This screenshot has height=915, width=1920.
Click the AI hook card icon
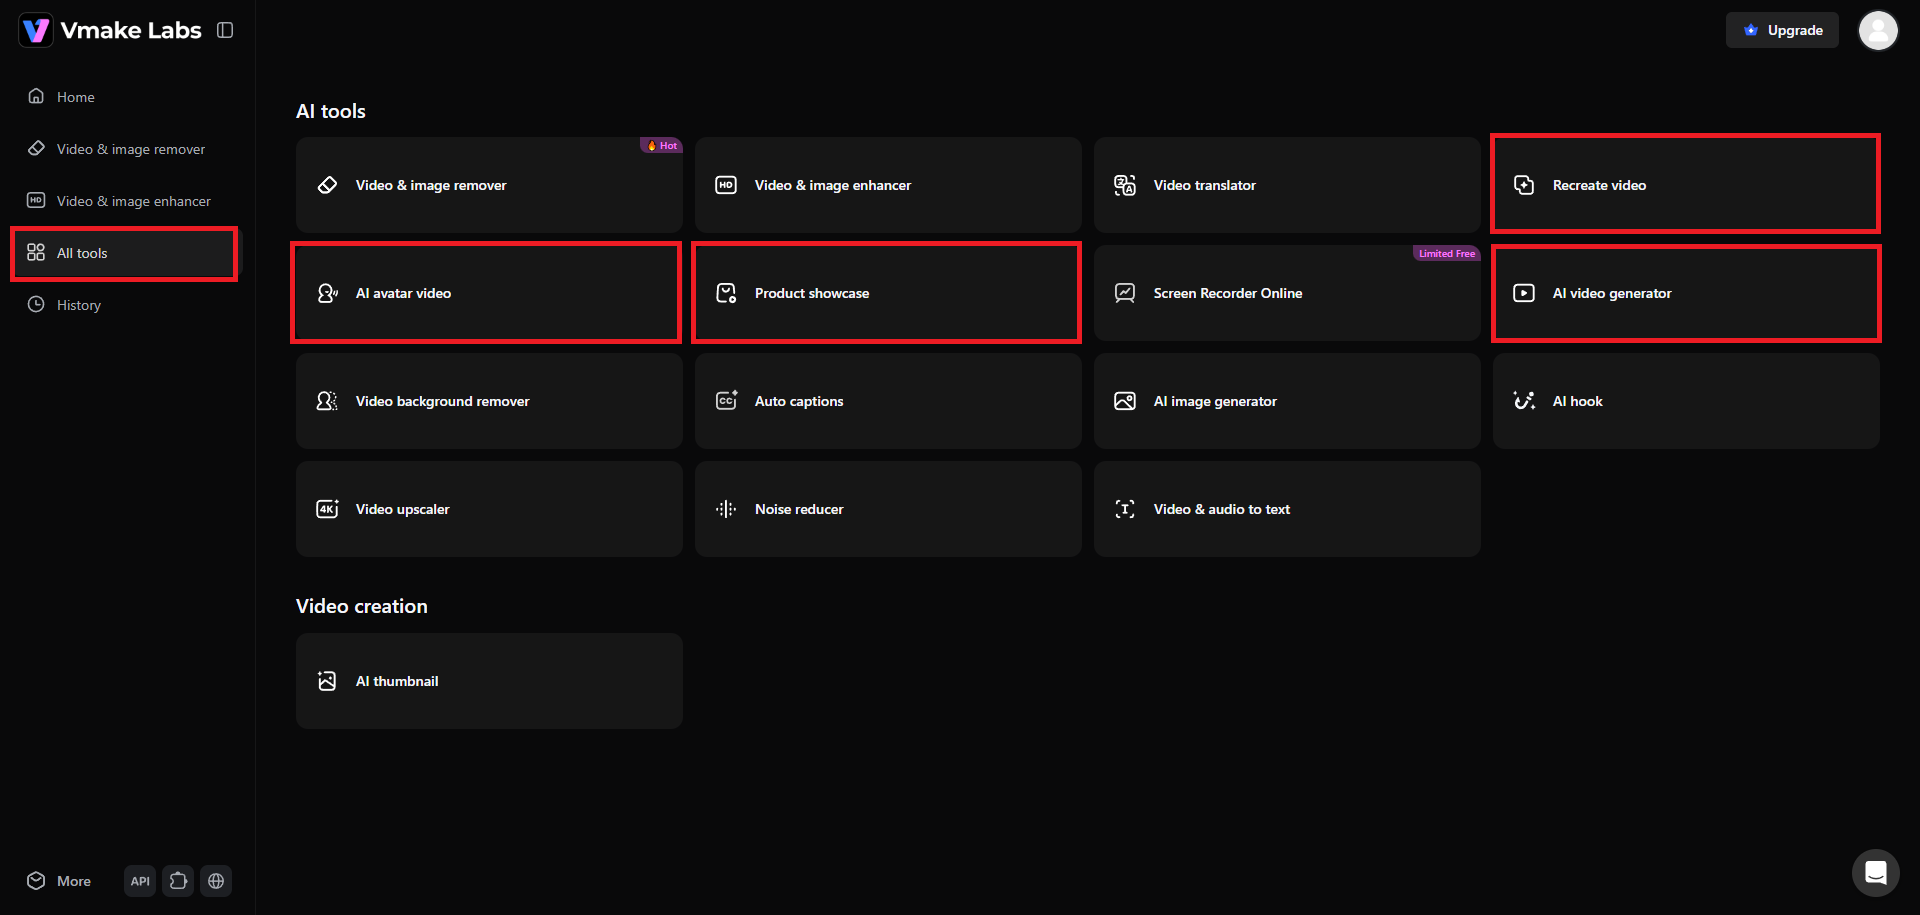click(1524, 401)
